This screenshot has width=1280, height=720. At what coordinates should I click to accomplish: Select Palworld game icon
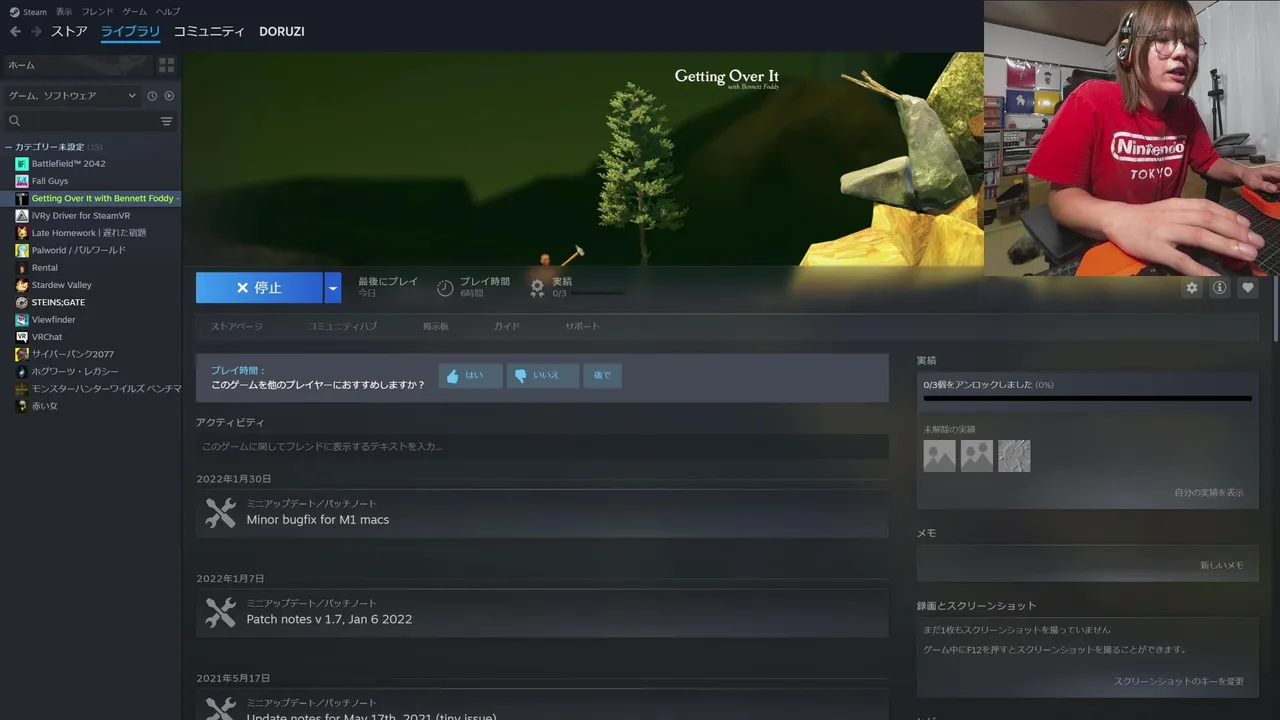(22, 250)
